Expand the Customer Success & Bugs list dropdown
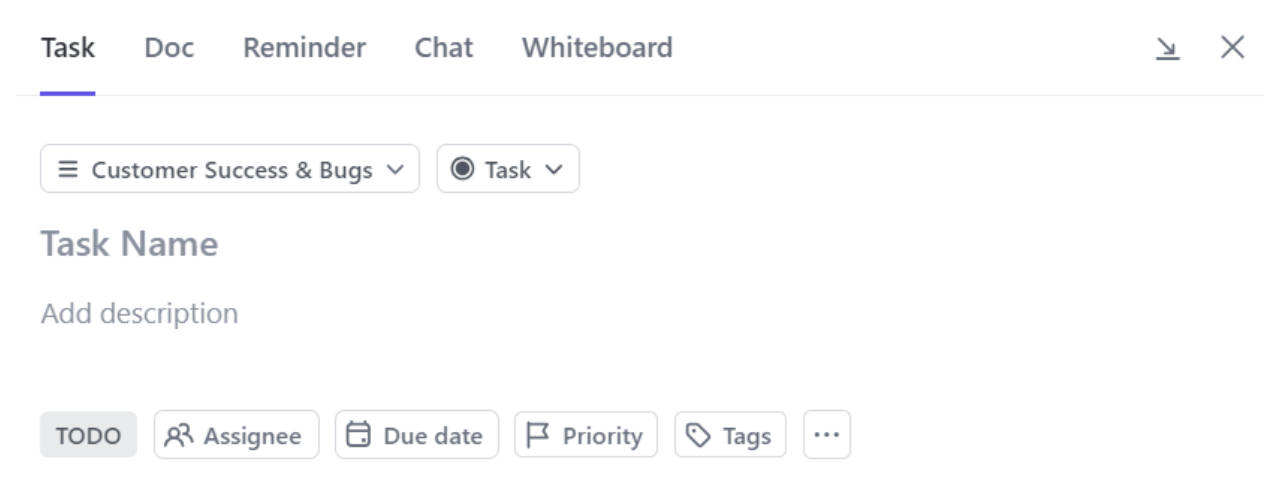1274x496 pixels. coord(395,170)
